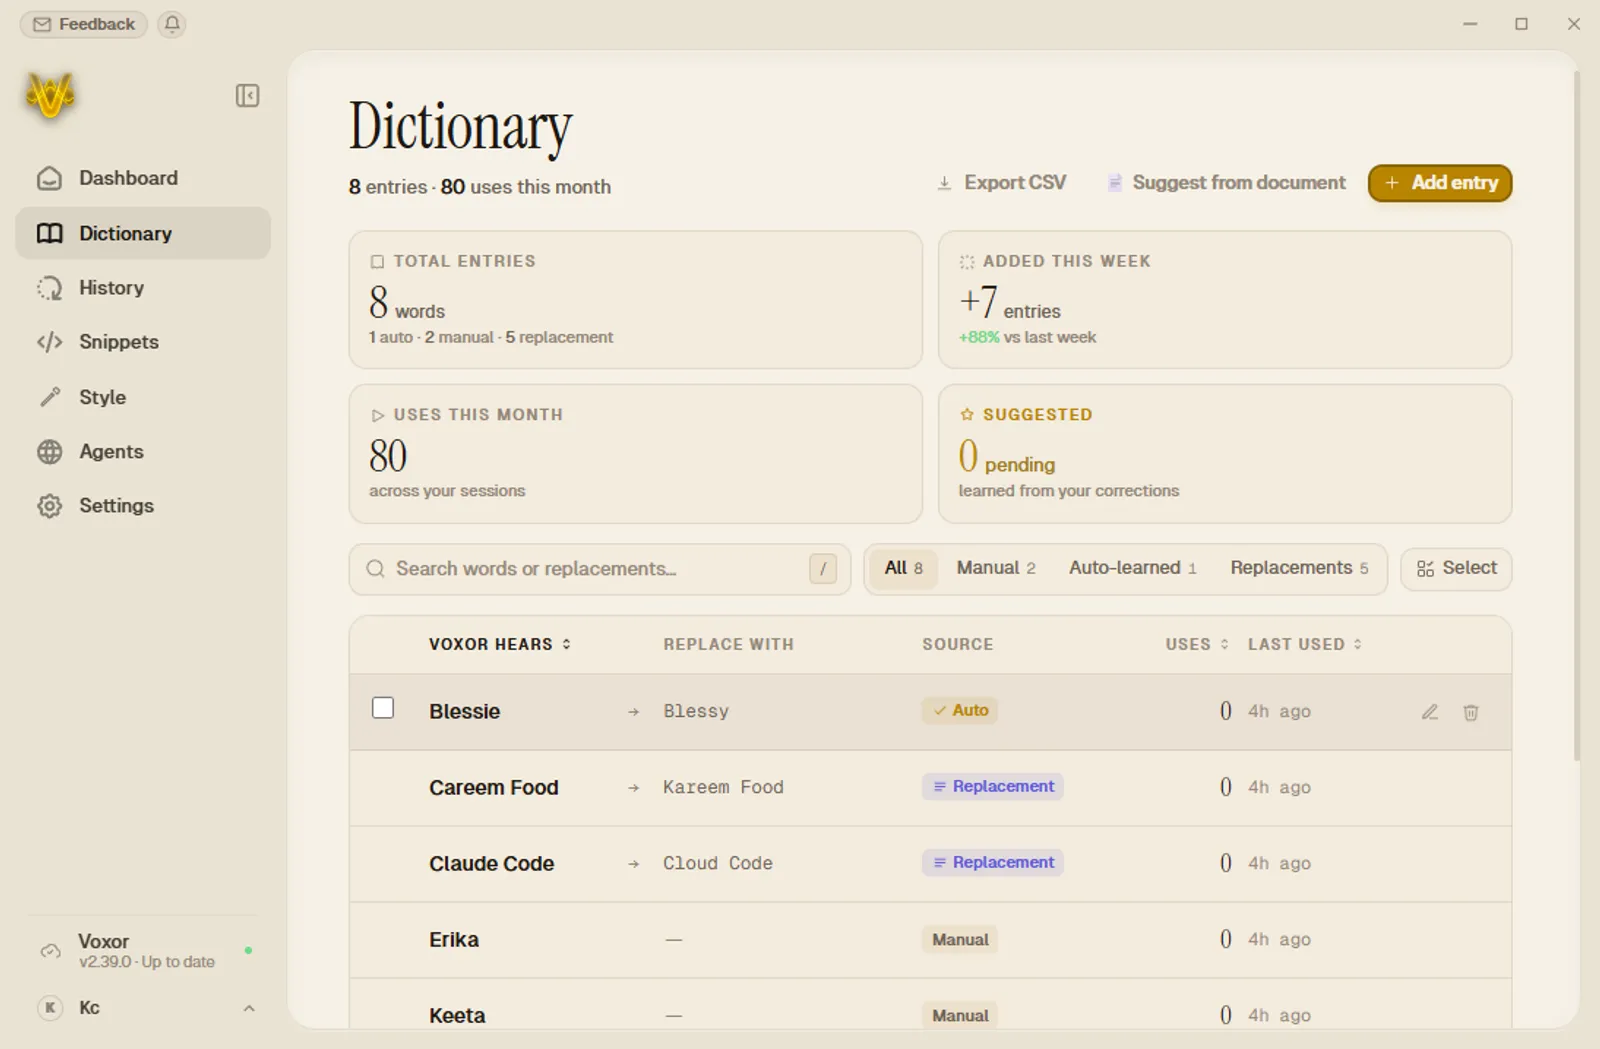Screen dimensions: 1600x1049
Task: Edit the Blessie entry pencil icon
Action: (x=1430, y=712)
